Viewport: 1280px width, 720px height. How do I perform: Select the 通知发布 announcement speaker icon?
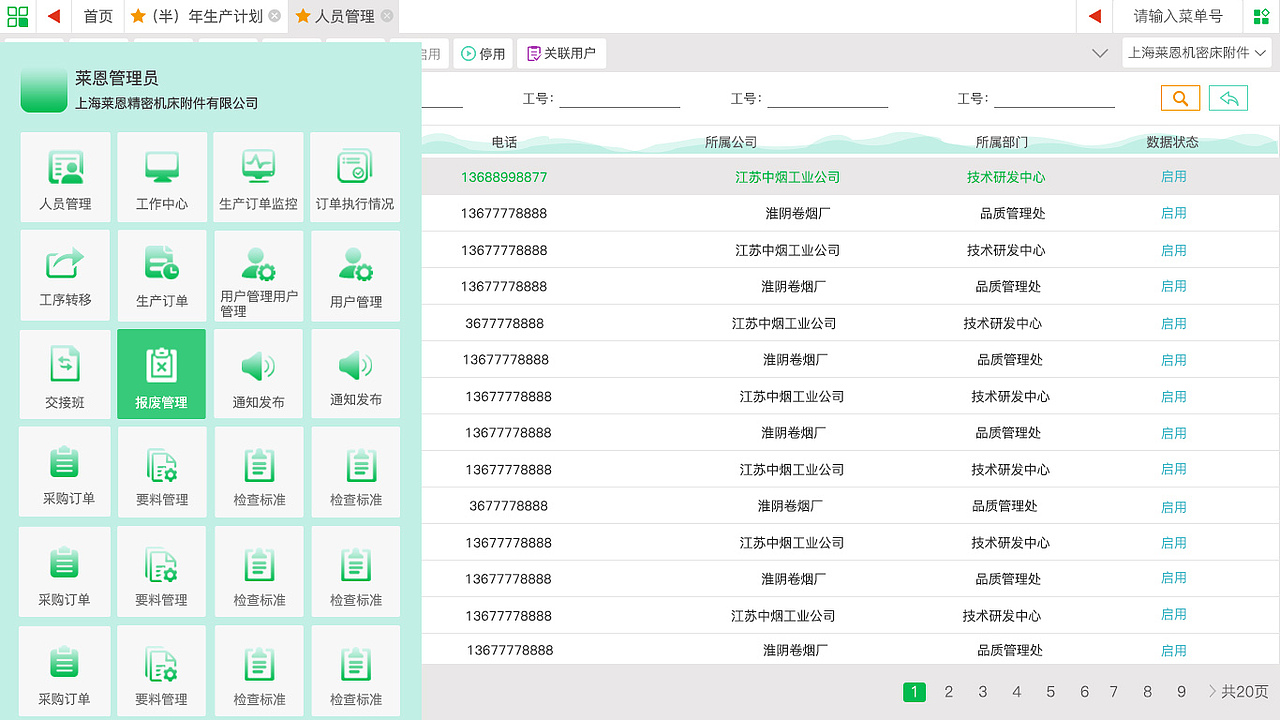coord(258,373)
